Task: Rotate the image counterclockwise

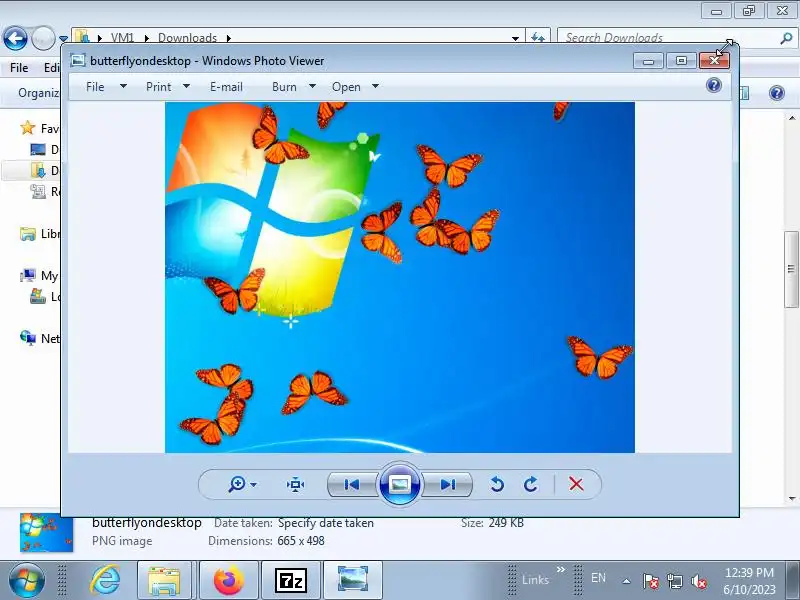Action: point(496,484)
